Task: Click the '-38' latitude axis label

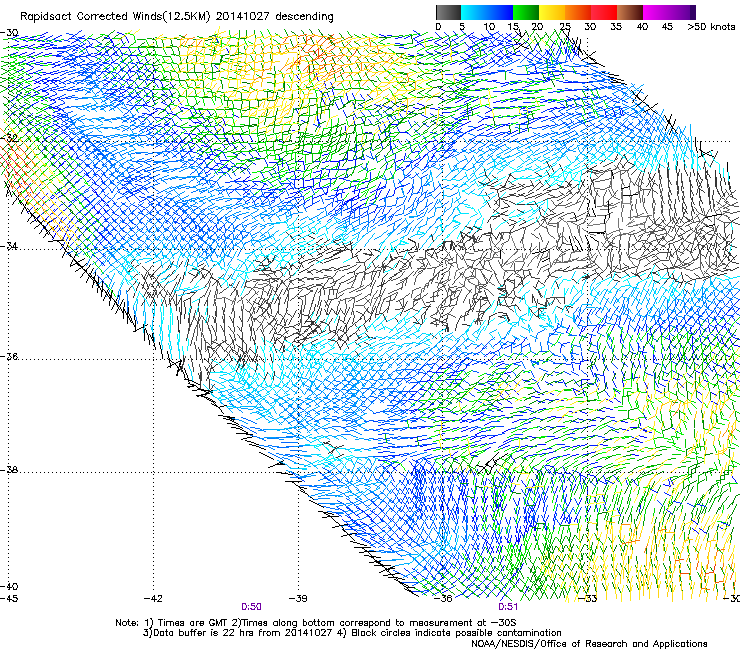Action: [9, 470]
